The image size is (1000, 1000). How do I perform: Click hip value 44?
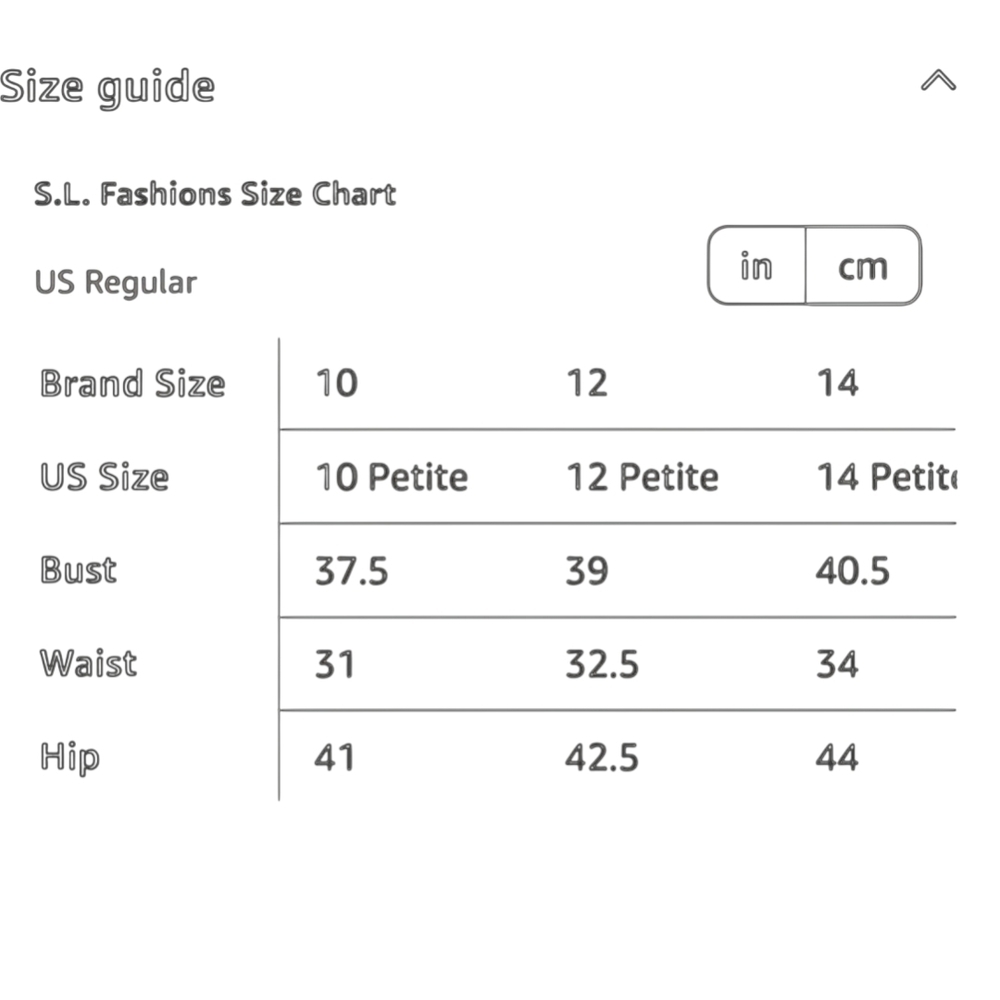pos(837,758)
